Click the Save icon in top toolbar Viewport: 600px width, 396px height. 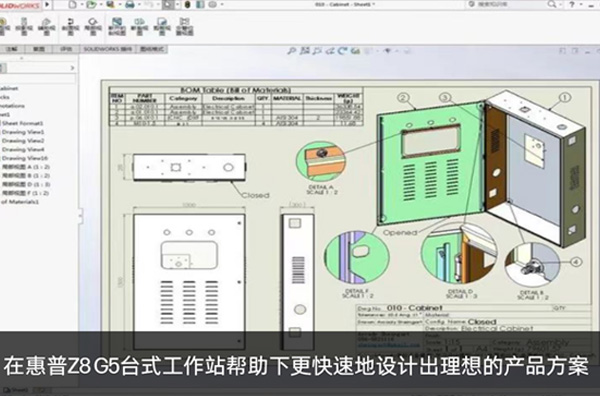111,5
